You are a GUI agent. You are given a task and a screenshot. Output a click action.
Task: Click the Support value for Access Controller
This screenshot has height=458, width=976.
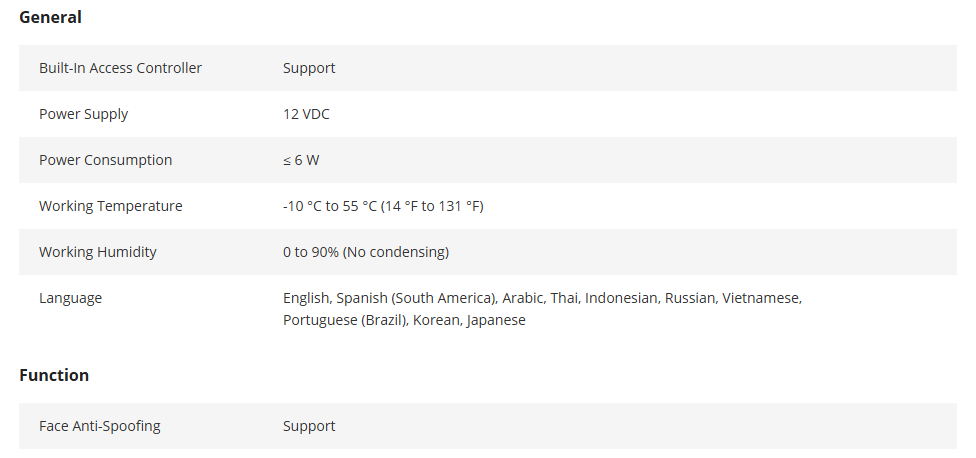(x=309, y=68)
